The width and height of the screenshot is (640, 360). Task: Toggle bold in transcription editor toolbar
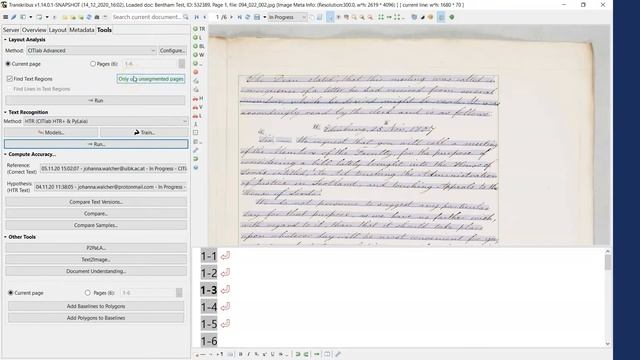240,354
